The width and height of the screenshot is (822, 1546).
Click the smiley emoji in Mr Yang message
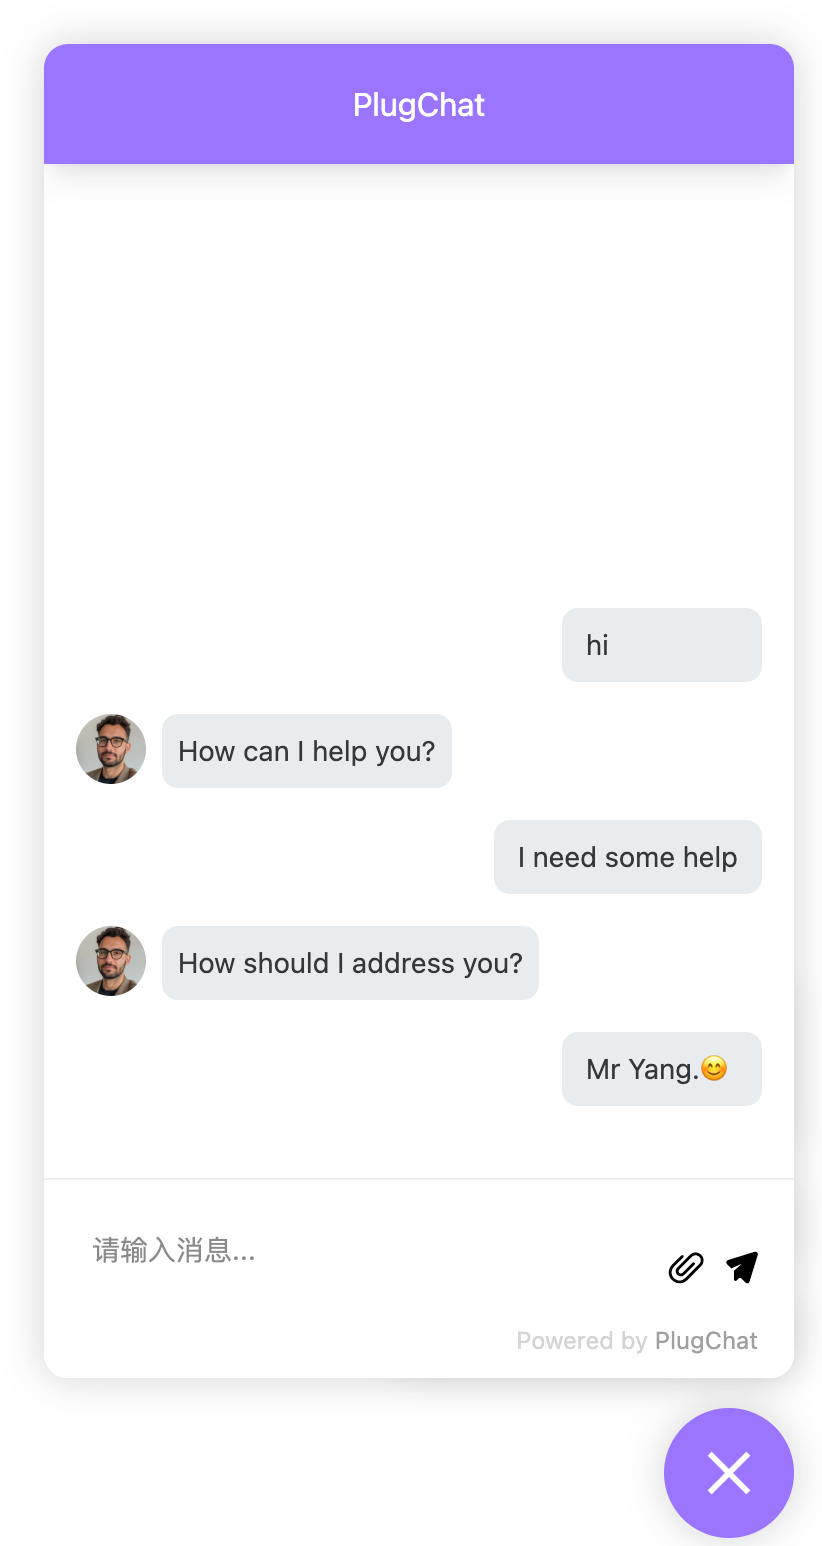point(714,1069)
